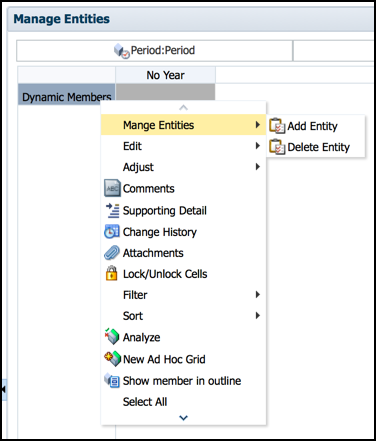
Task: Click the Supporting Detail icon
Action: pyautogui.click(x=112, y=211)
